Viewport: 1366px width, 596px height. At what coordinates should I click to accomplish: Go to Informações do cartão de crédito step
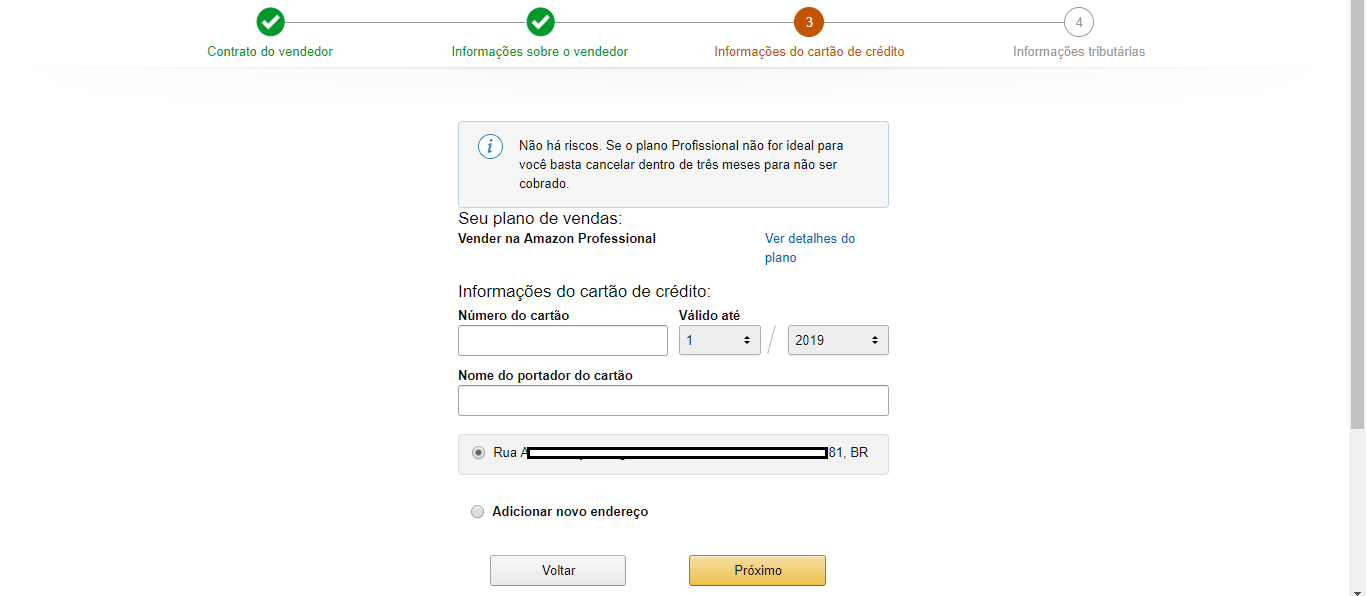tap(809, 51)
